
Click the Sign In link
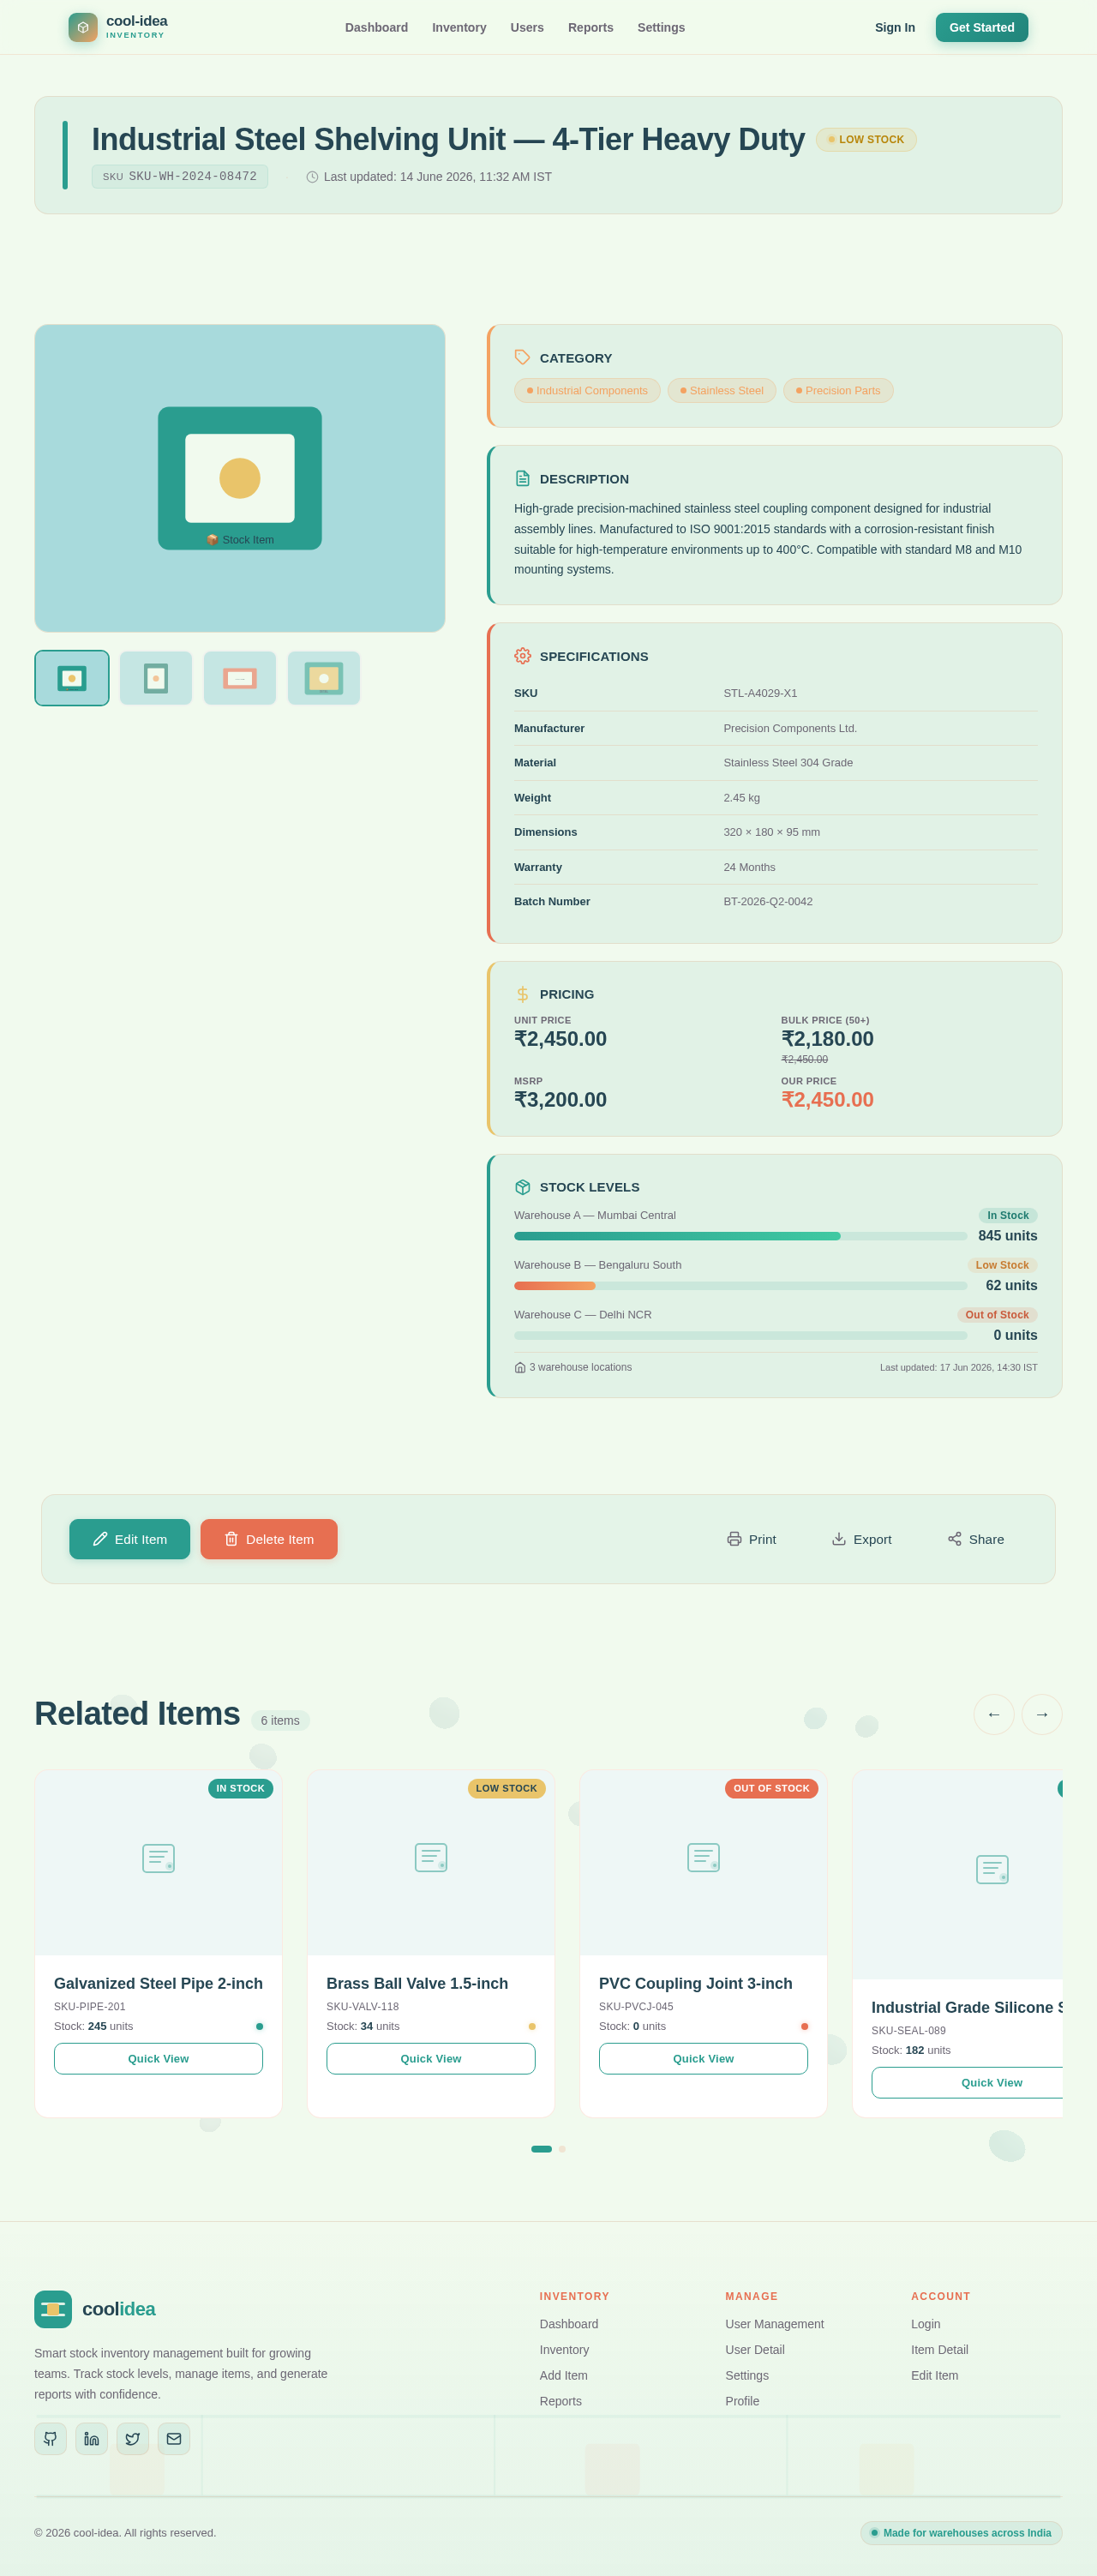coord(895,27)
